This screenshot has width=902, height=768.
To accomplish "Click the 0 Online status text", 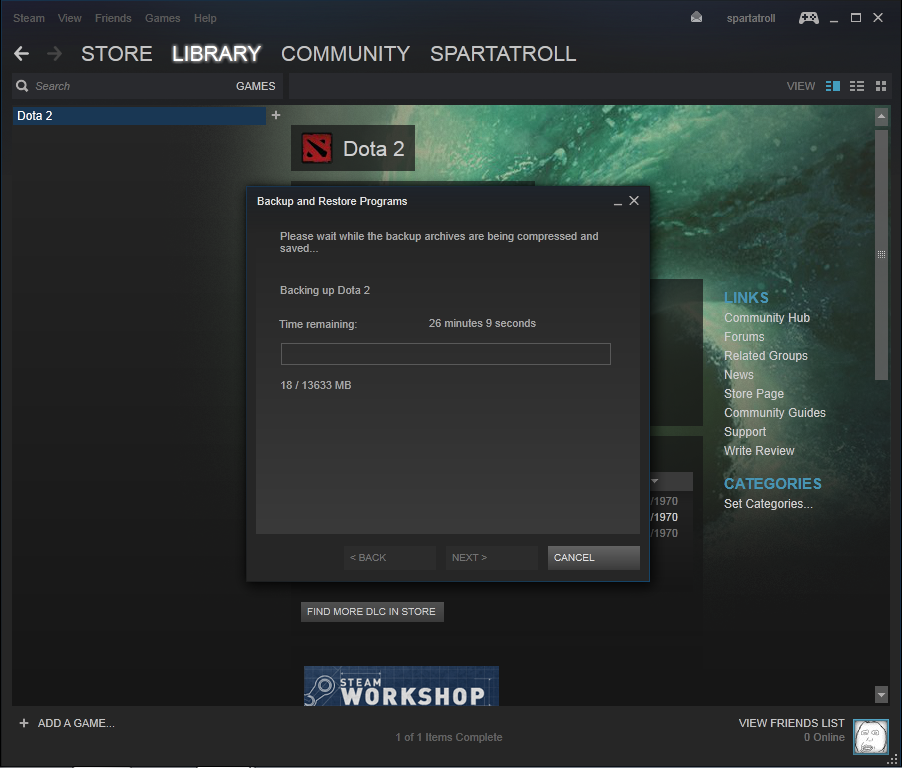I will click(824, 737).
